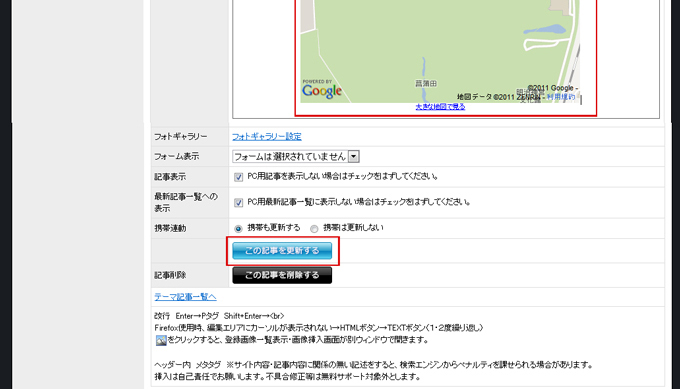Open 大きな地図で見る link below the map
Image resolution: width=680 pixels, height=389 pixels.
[x=440, y=107]
